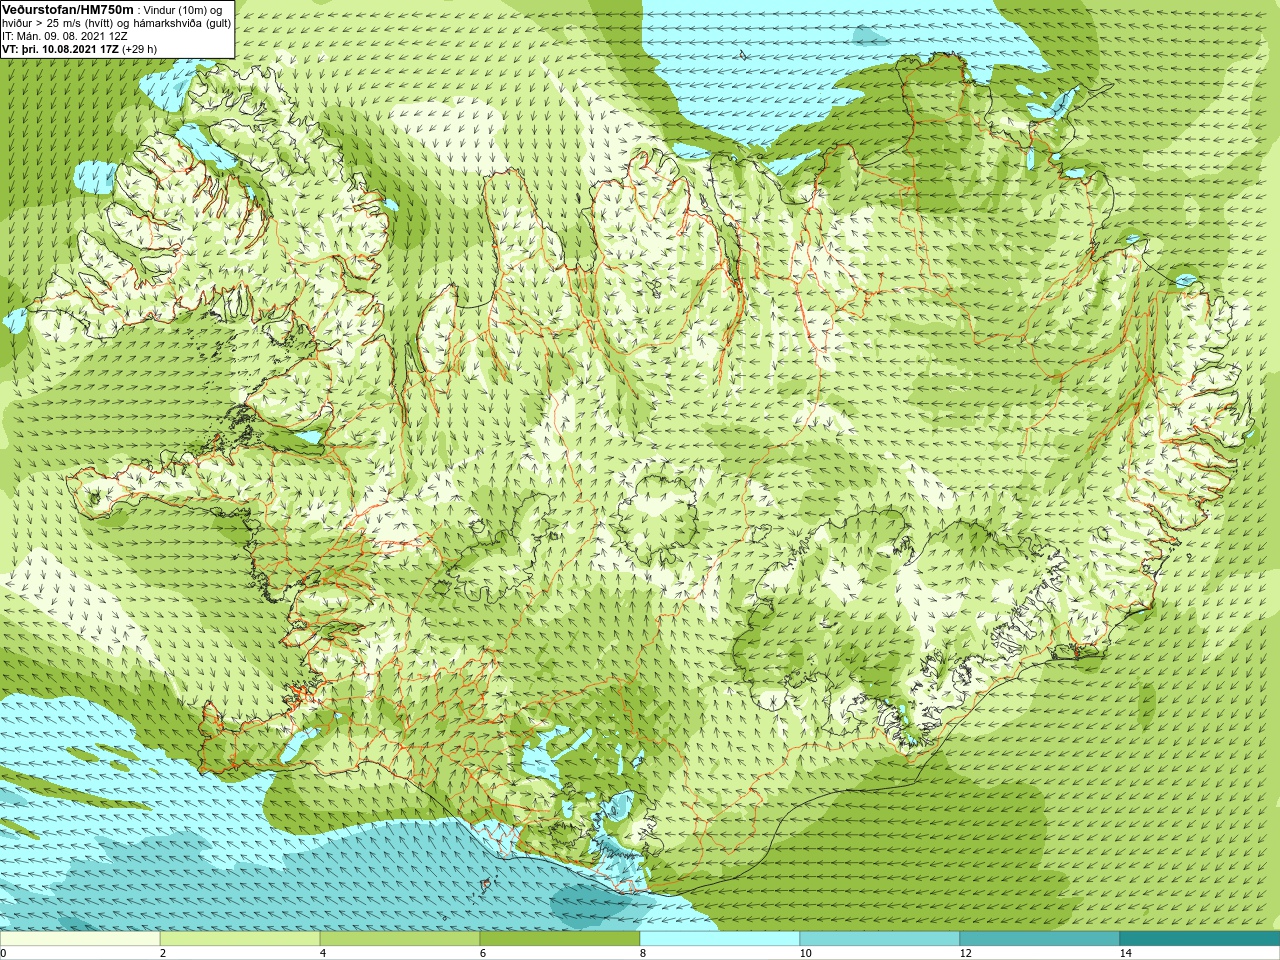Click the pale yellow 0–2 m/s legend swatch
Viewport: 1280px width, 960px height.
point(80,939)
